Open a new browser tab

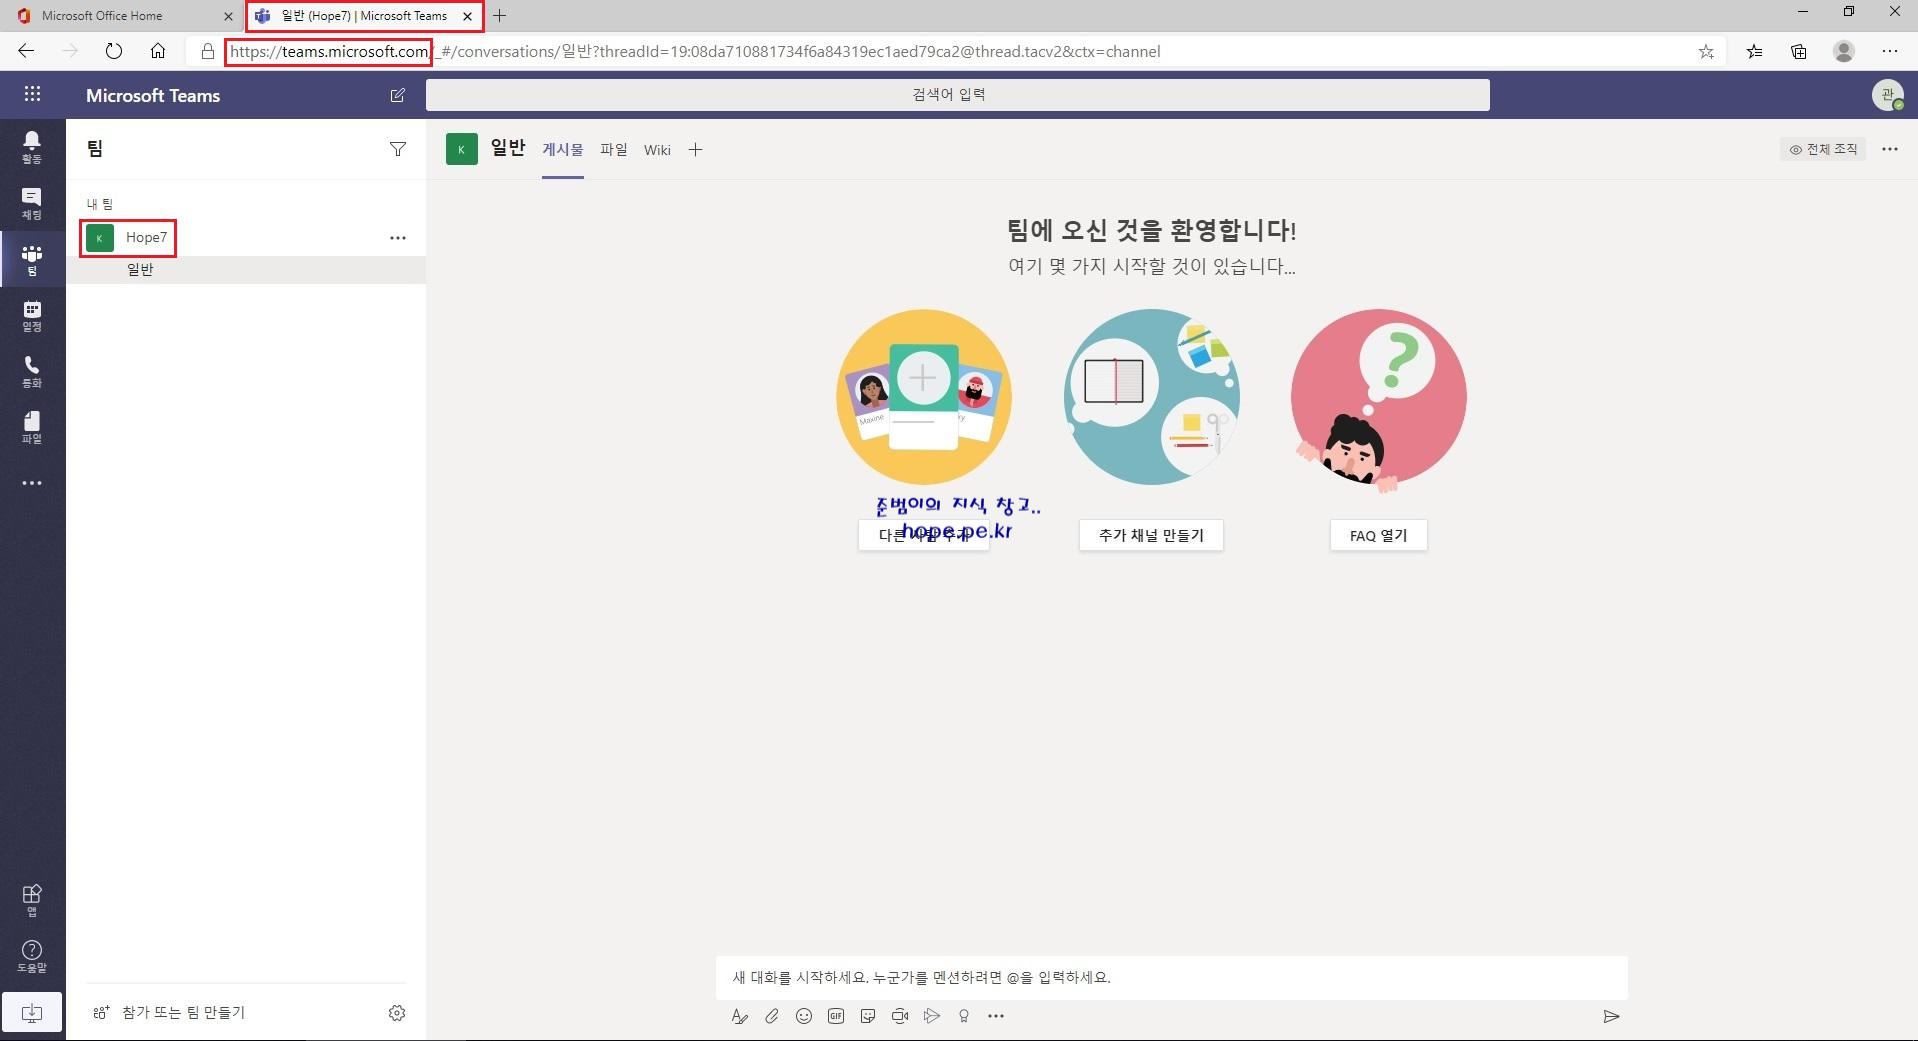tap(500, 16)
